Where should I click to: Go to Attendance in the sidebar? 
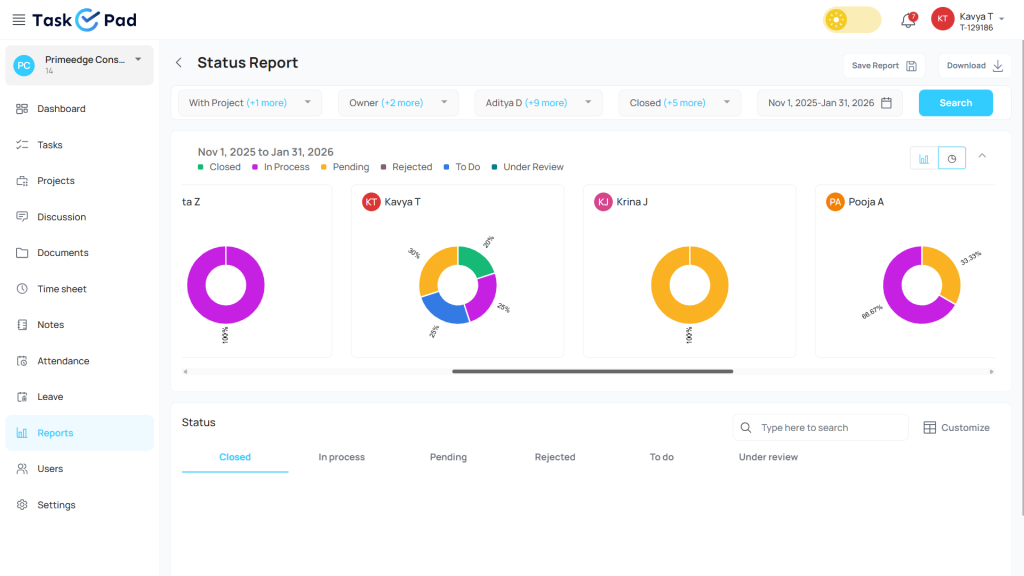pos(63,361)
